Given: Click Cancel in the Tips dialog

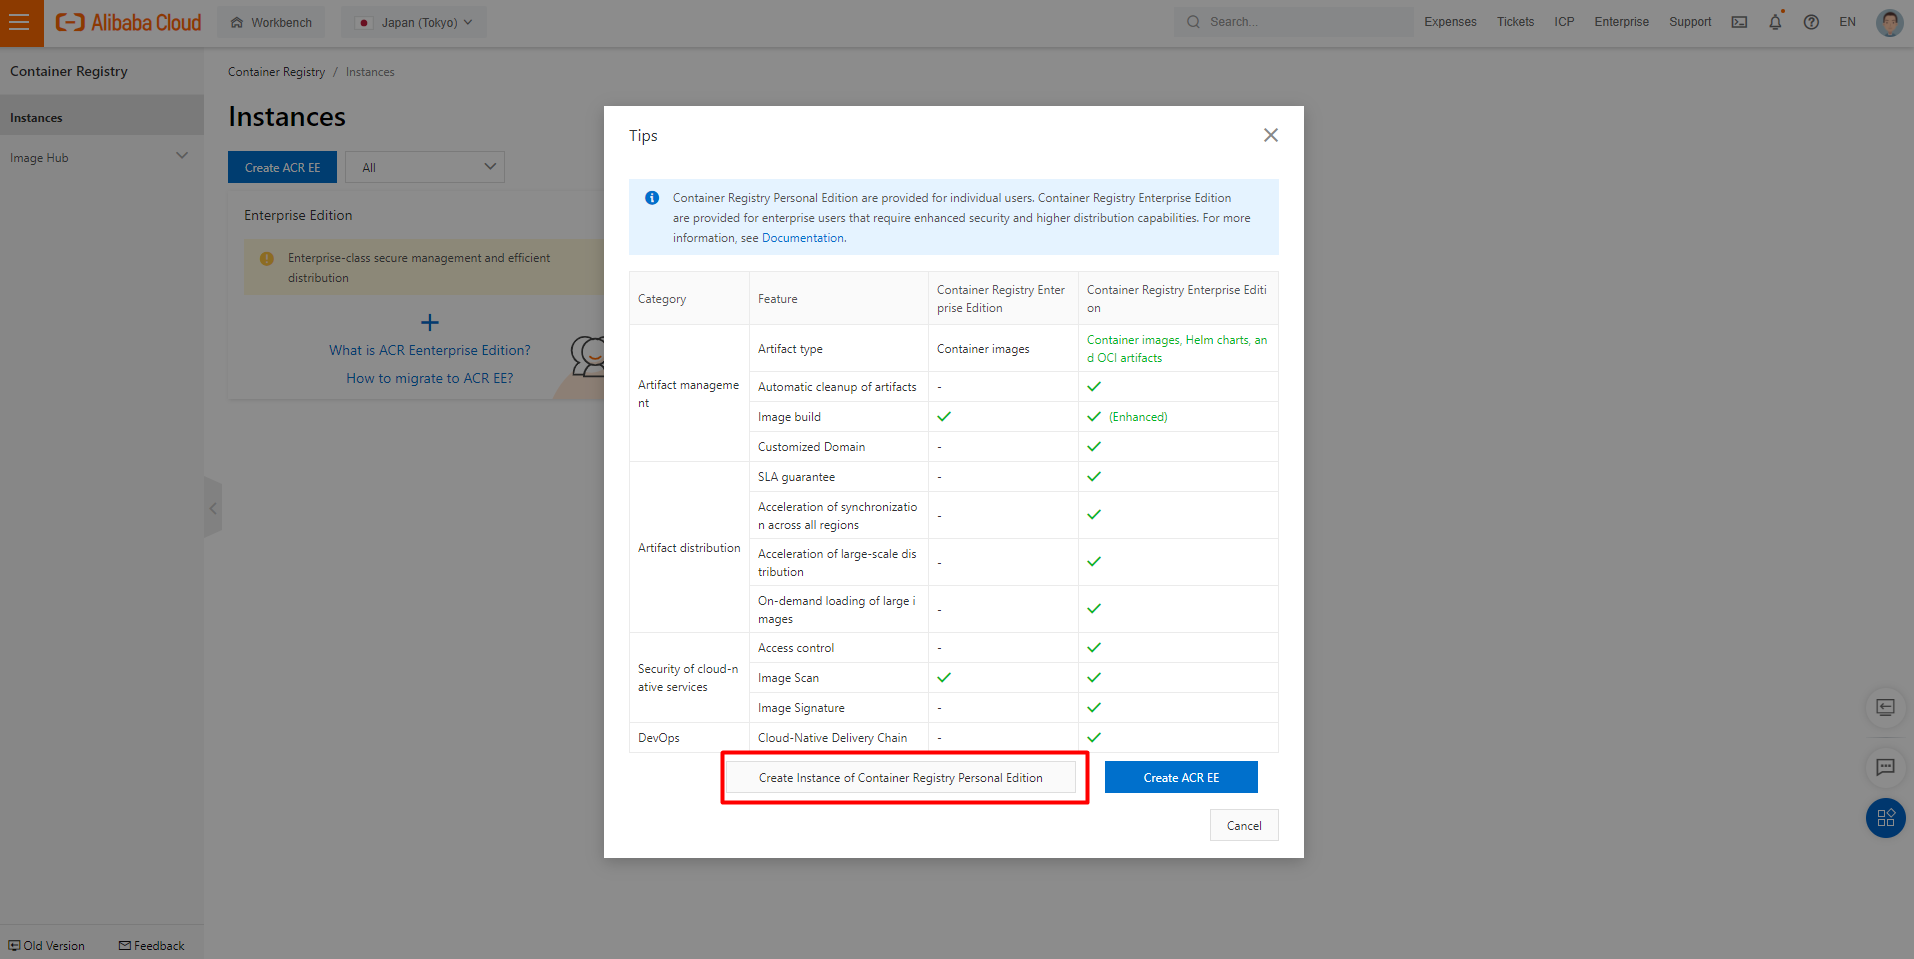Looking at the screenshot, I should tap(1244, 825).
